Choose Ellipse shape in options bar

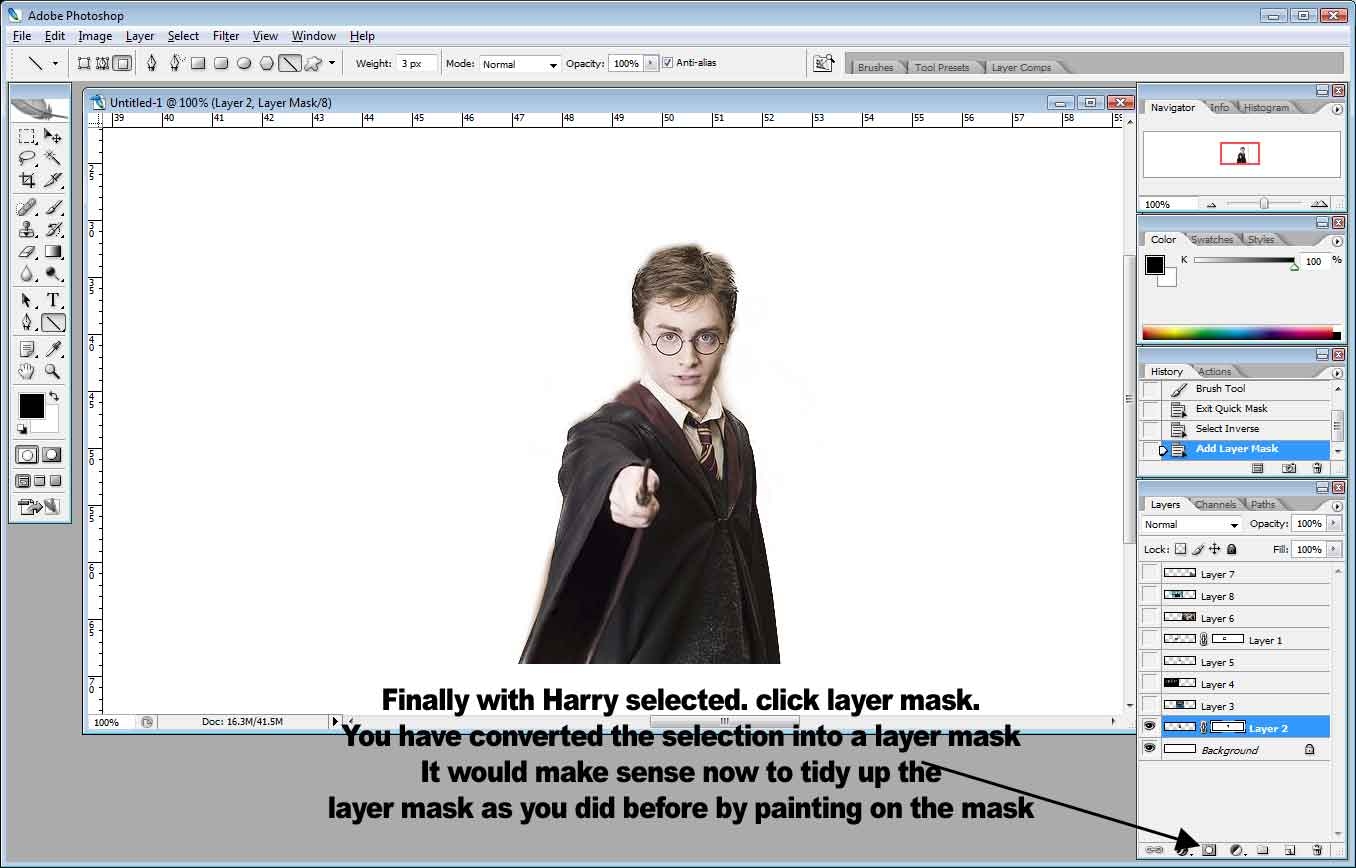point(244,63)
